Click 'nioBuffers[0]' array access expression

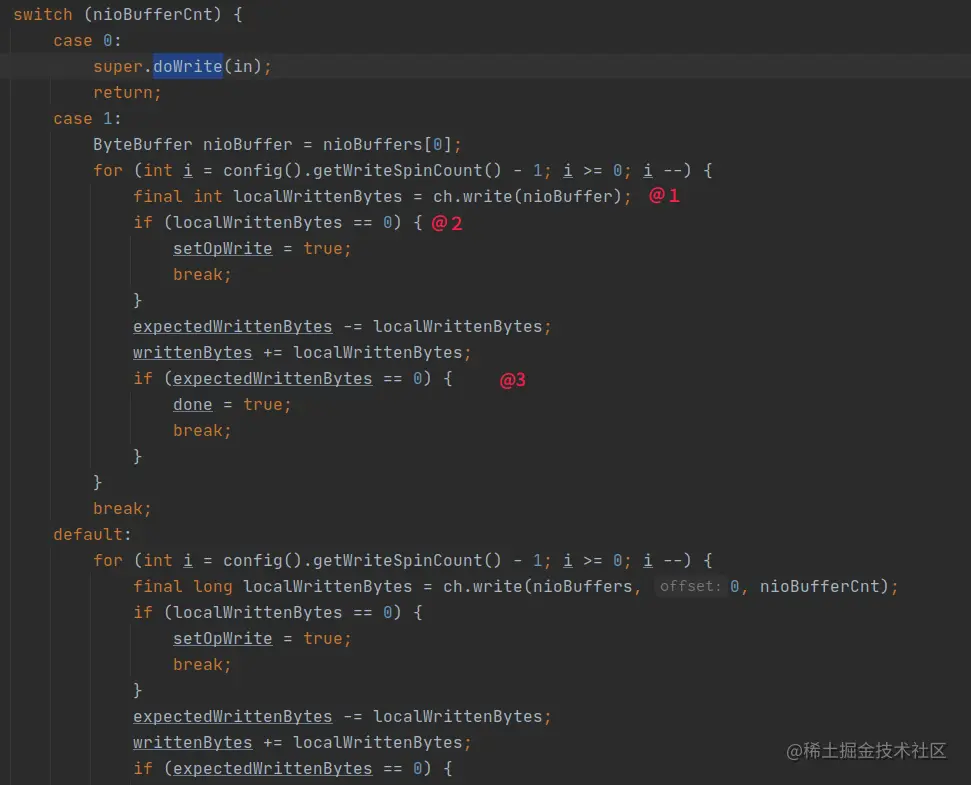point(388,144)
